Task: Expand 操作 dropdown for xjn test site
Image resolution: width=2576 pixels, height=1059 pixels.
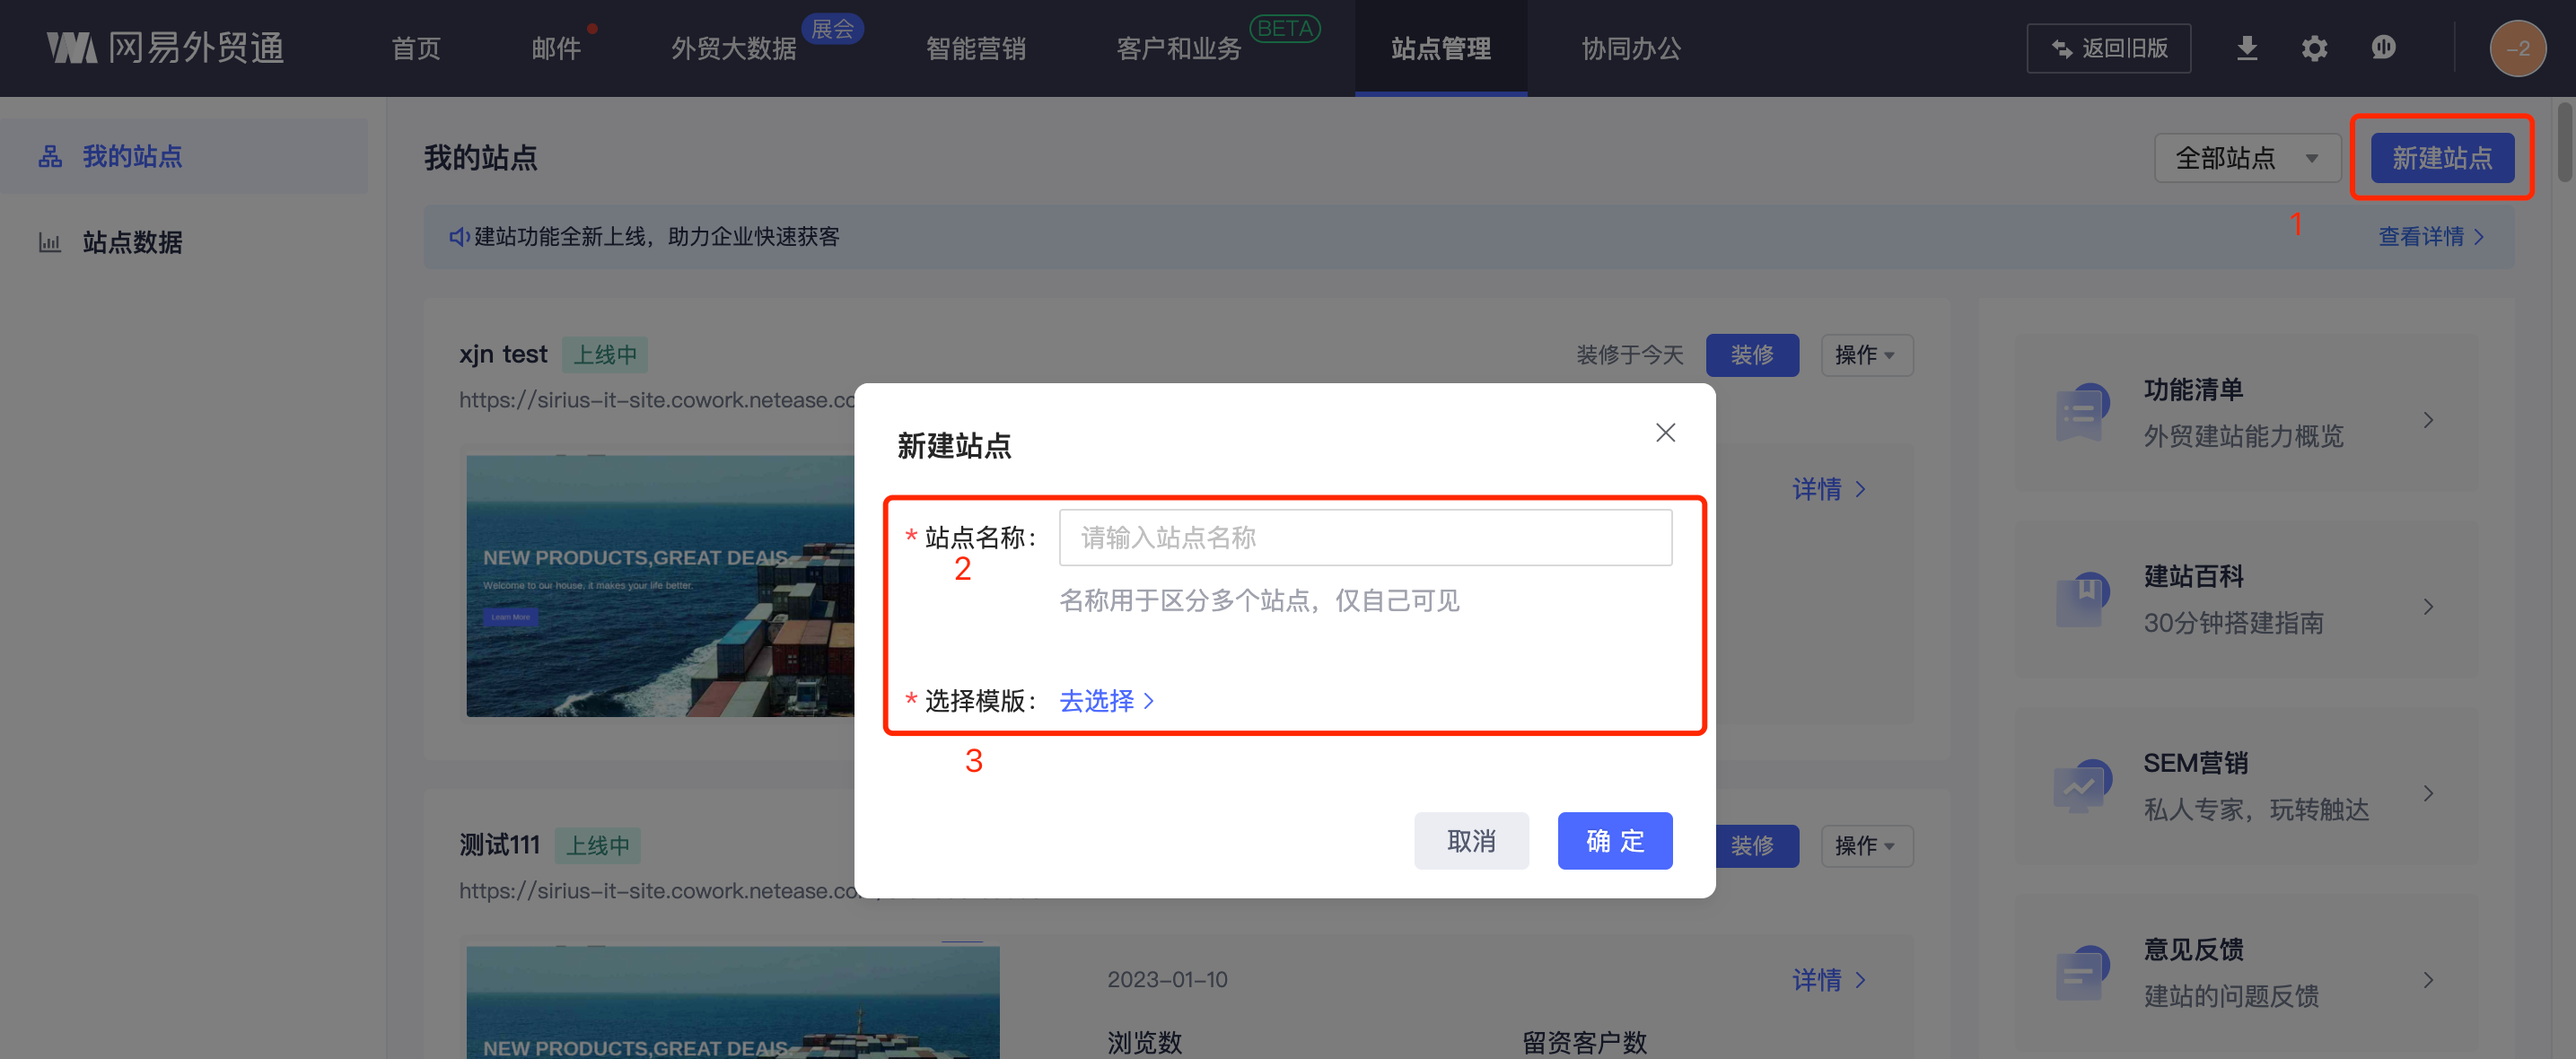Action: click(1866, 355)
